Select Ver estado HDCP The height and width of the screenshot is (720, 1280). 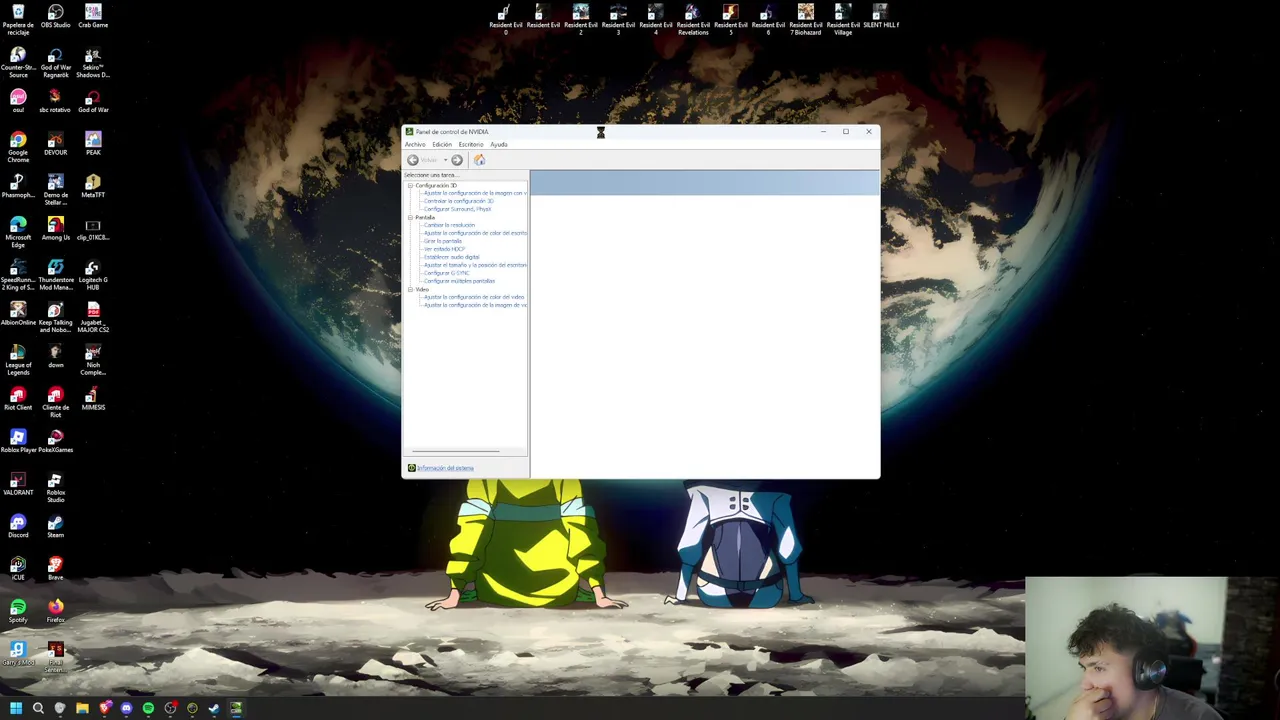pos(445,249)
